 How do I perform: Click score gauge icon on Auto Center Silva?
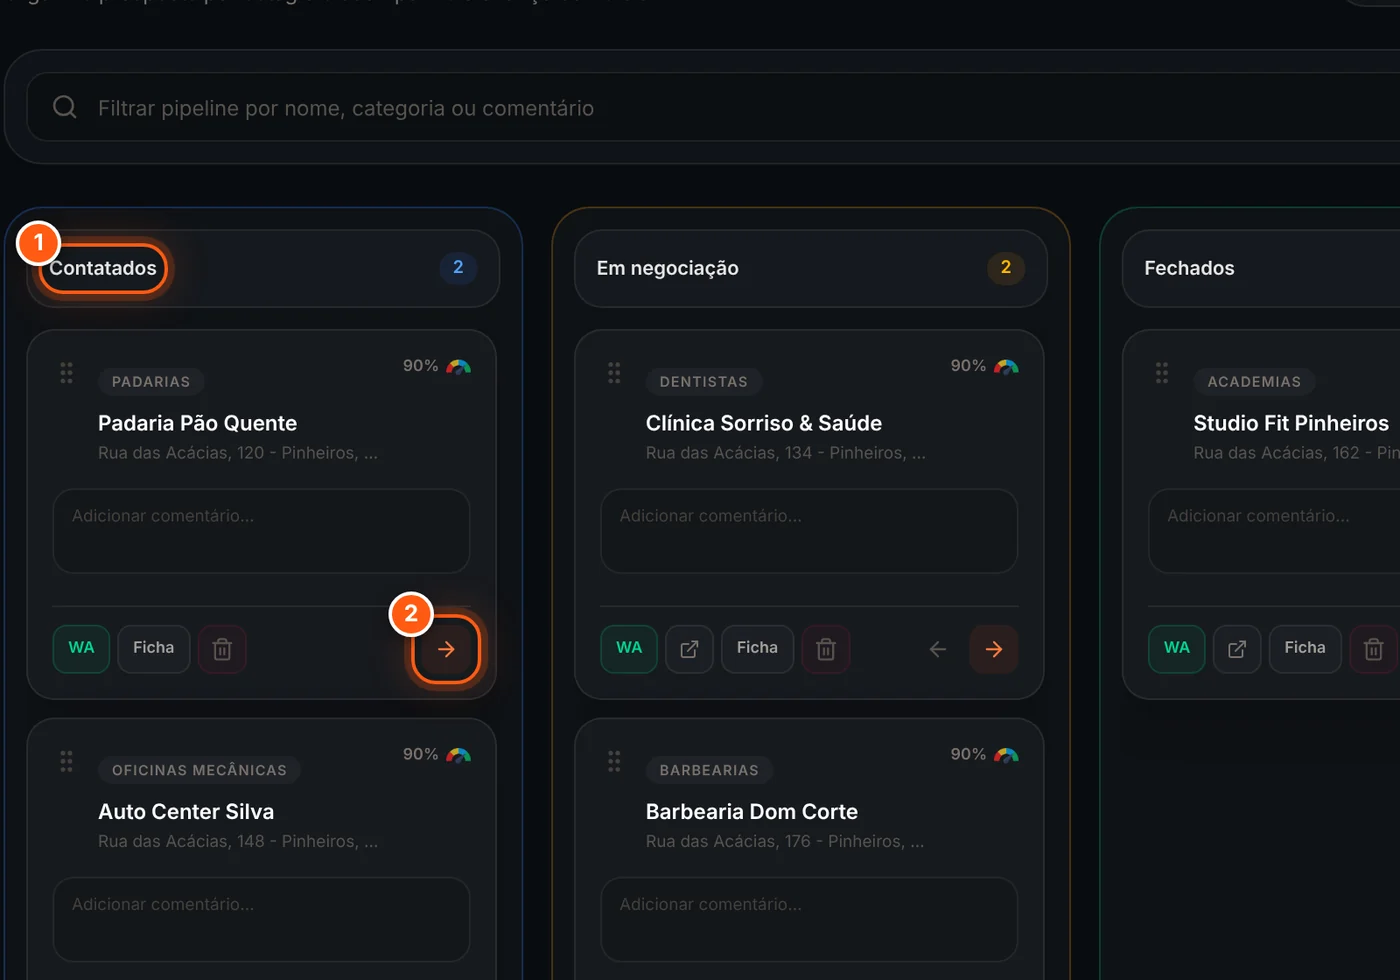pos(459,755)
